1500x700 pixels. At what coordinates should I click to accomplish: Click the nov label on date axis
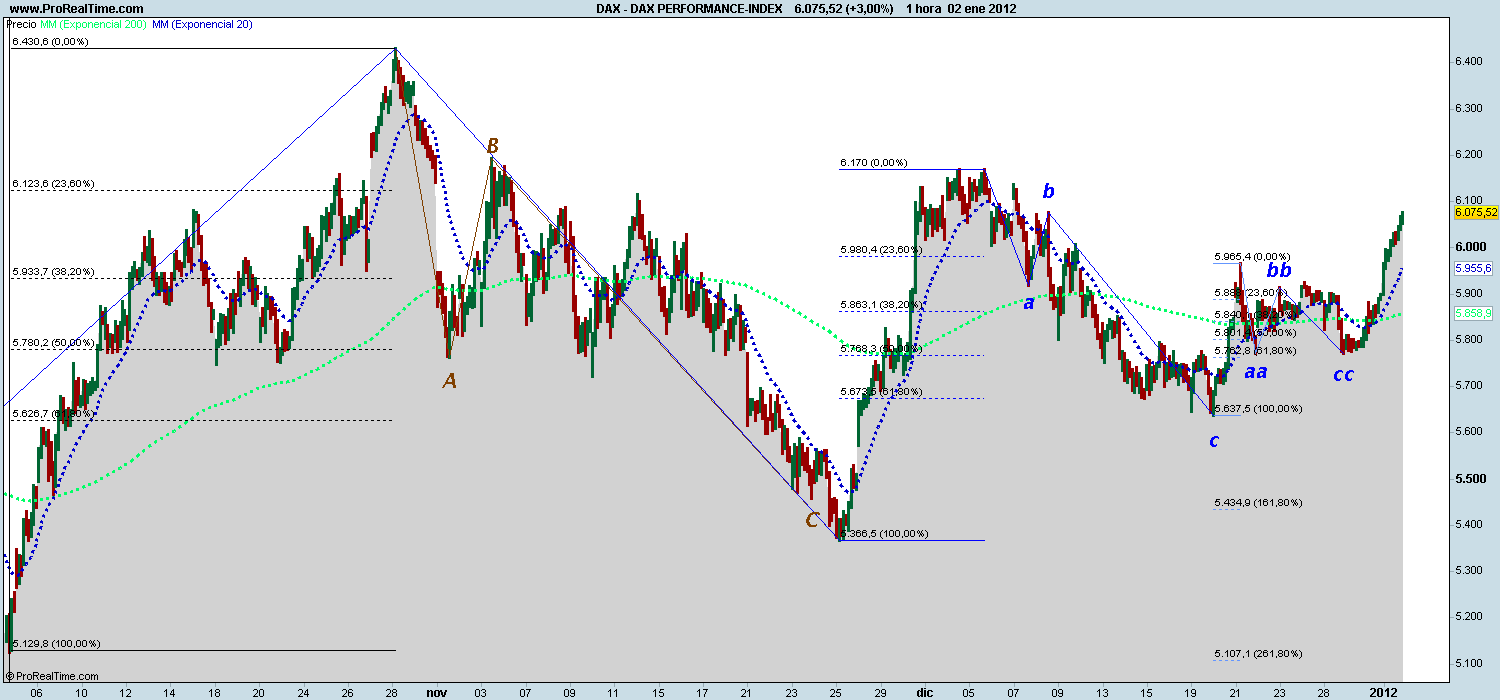click(435, 691)
